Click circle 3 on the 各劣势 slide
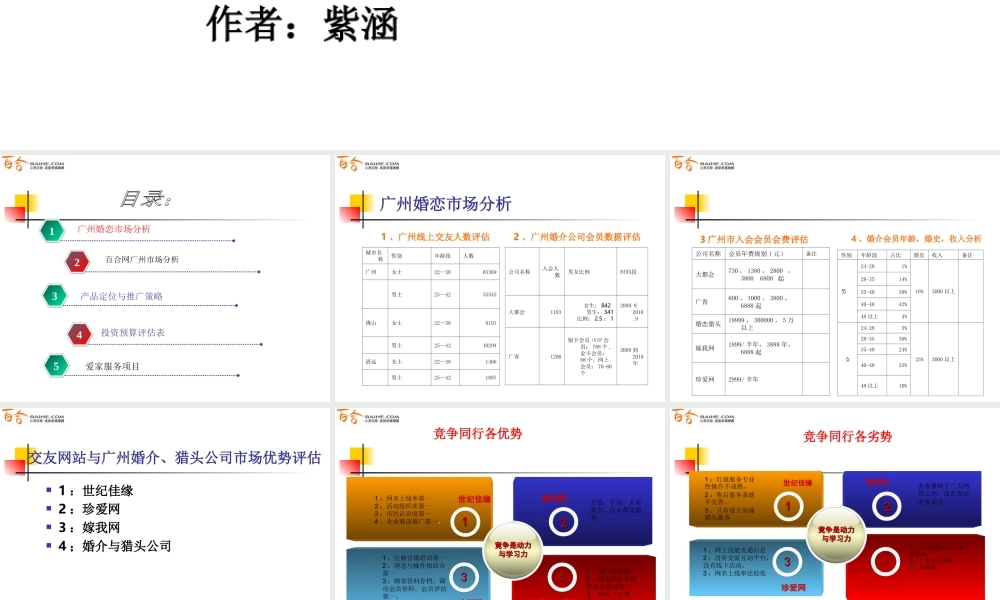The height and width of the screenshot is (600, 1000). coord(787,561)
